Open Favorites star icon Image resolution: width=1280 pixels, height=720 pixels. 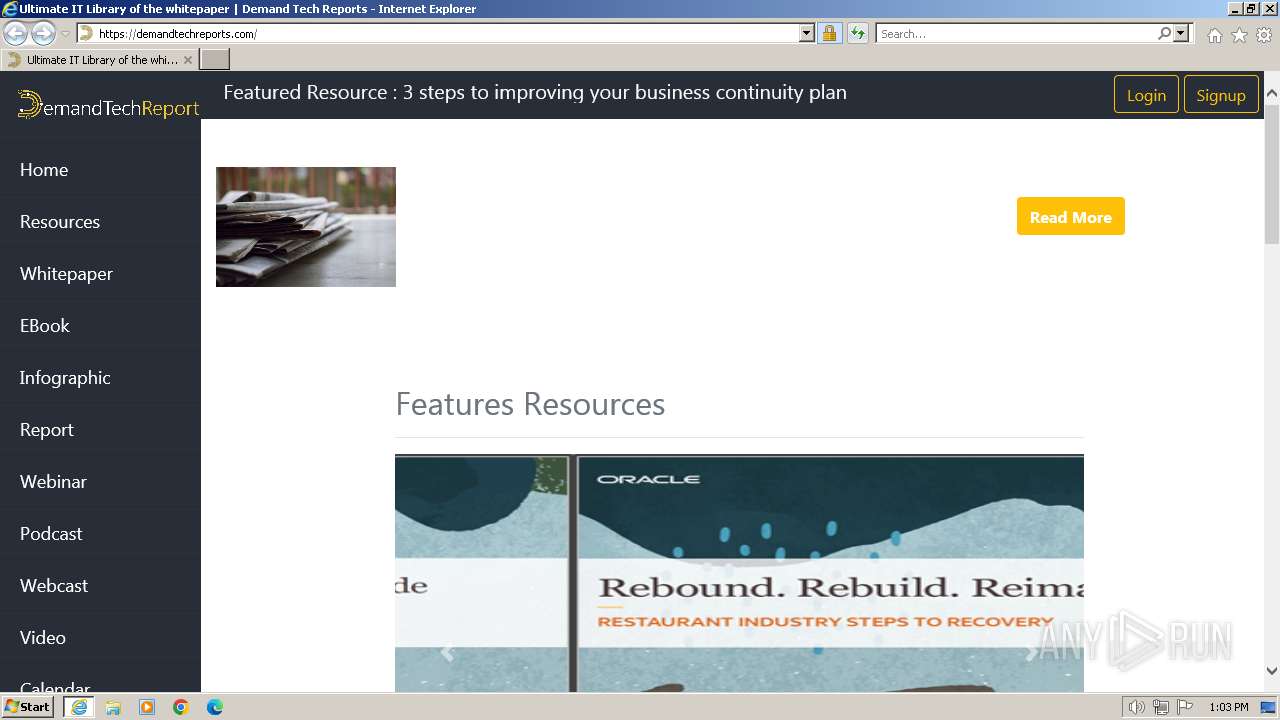click(x=1239, y=35)
